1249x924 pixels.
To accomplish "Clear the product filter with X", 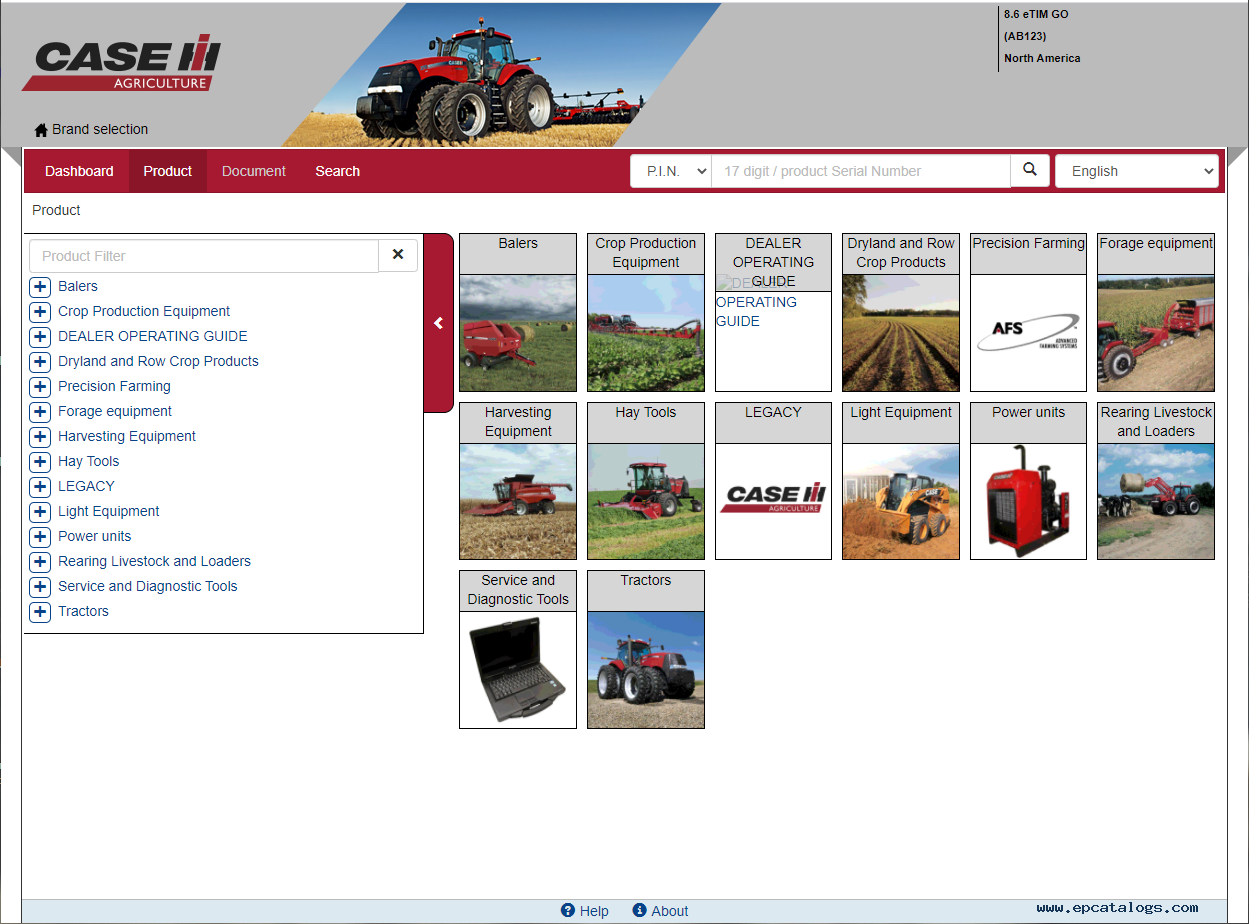I will click(398, 255).
